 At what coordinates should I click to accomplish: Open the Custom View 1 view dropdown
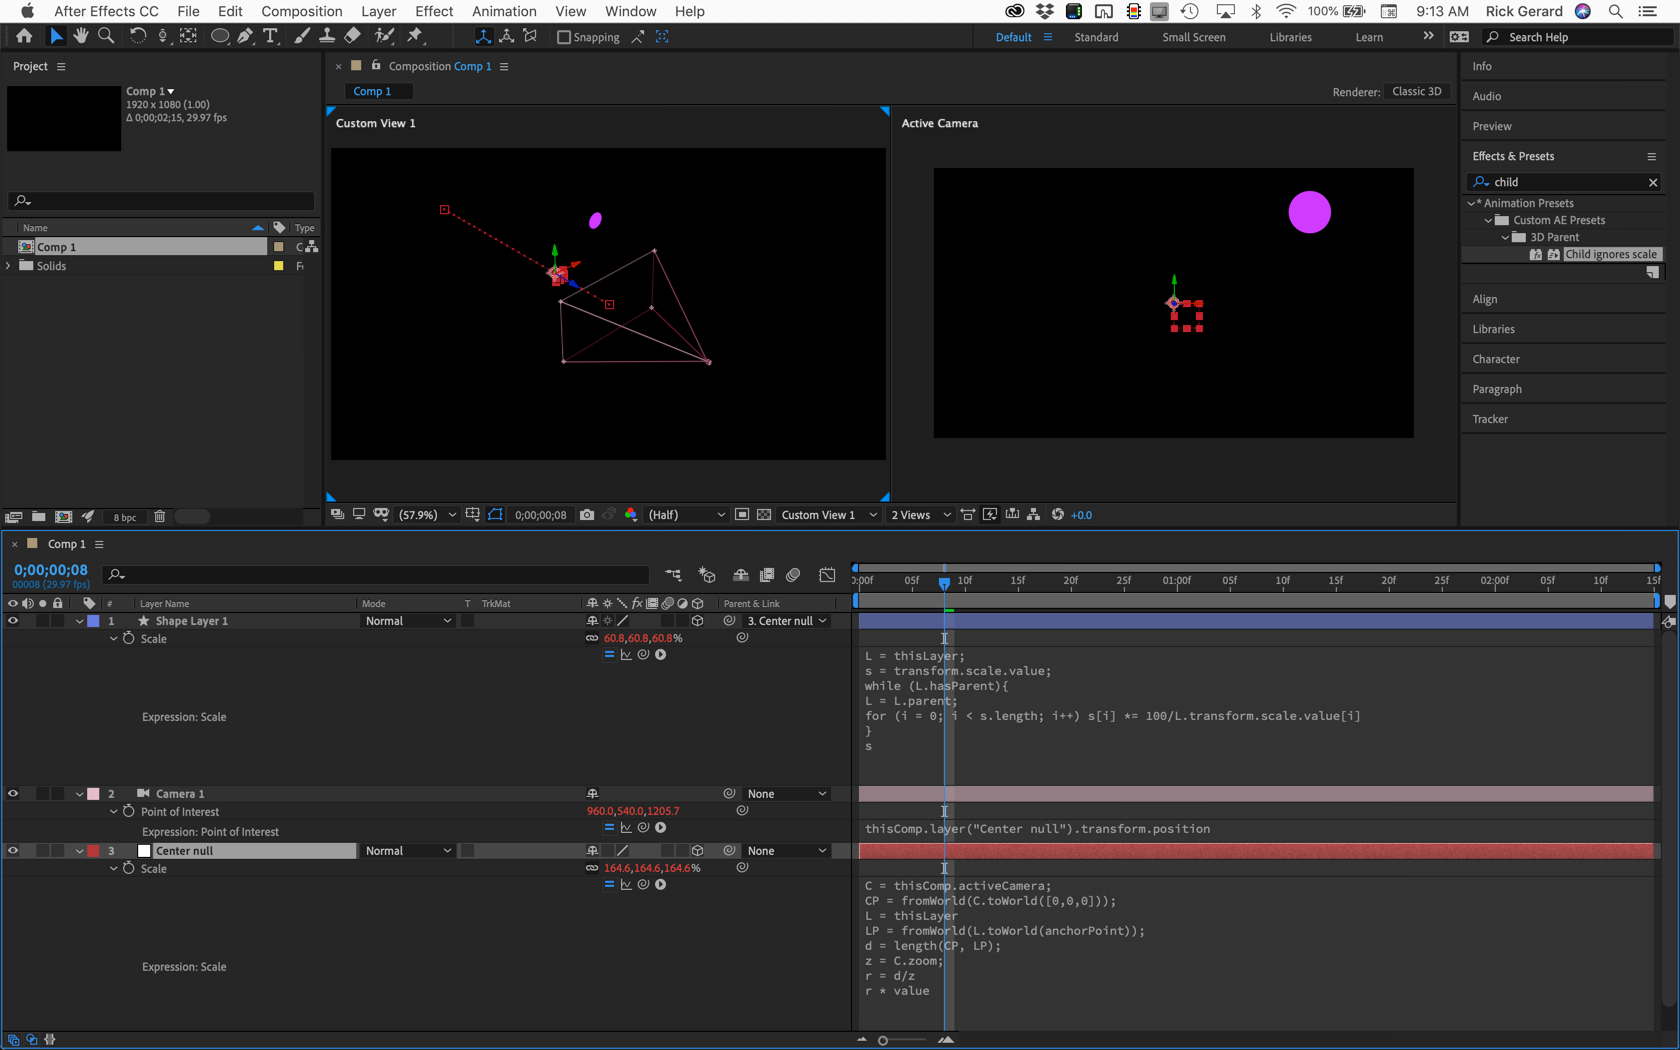point(829,515)
